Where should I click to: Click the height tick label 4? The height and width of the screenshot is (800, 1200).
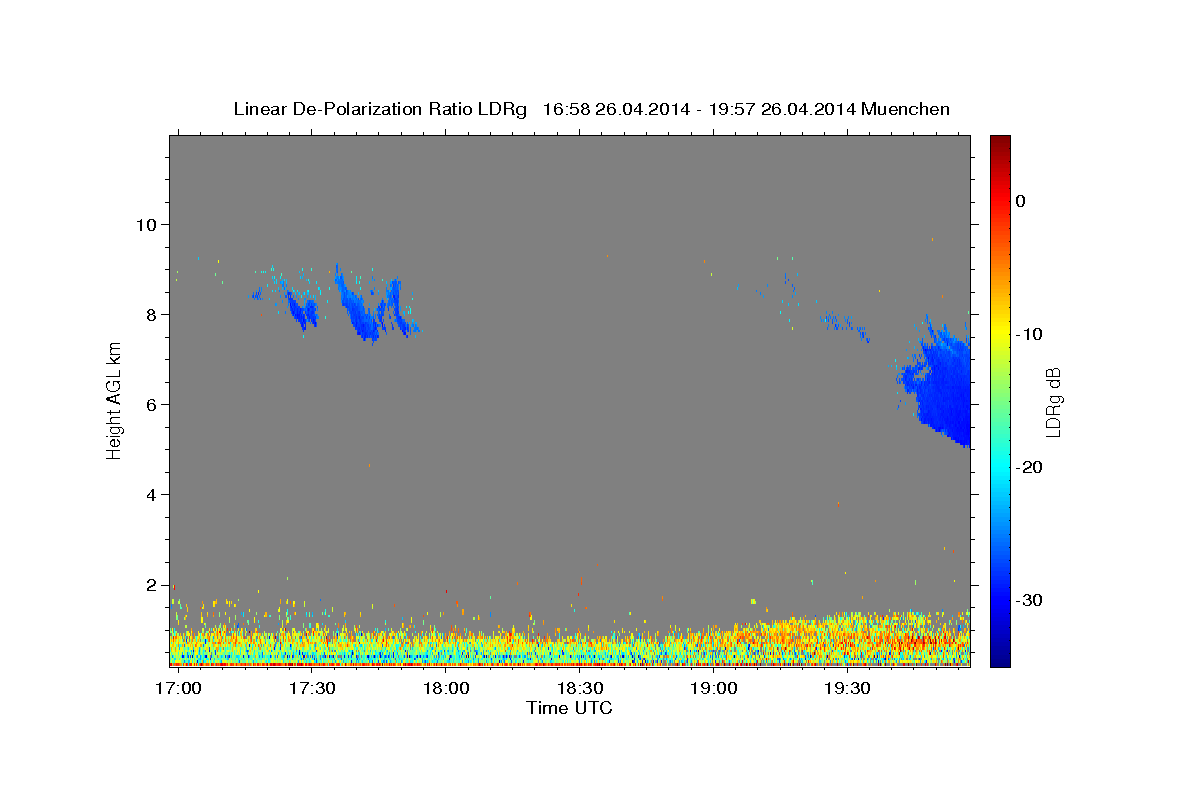[152, 494]
